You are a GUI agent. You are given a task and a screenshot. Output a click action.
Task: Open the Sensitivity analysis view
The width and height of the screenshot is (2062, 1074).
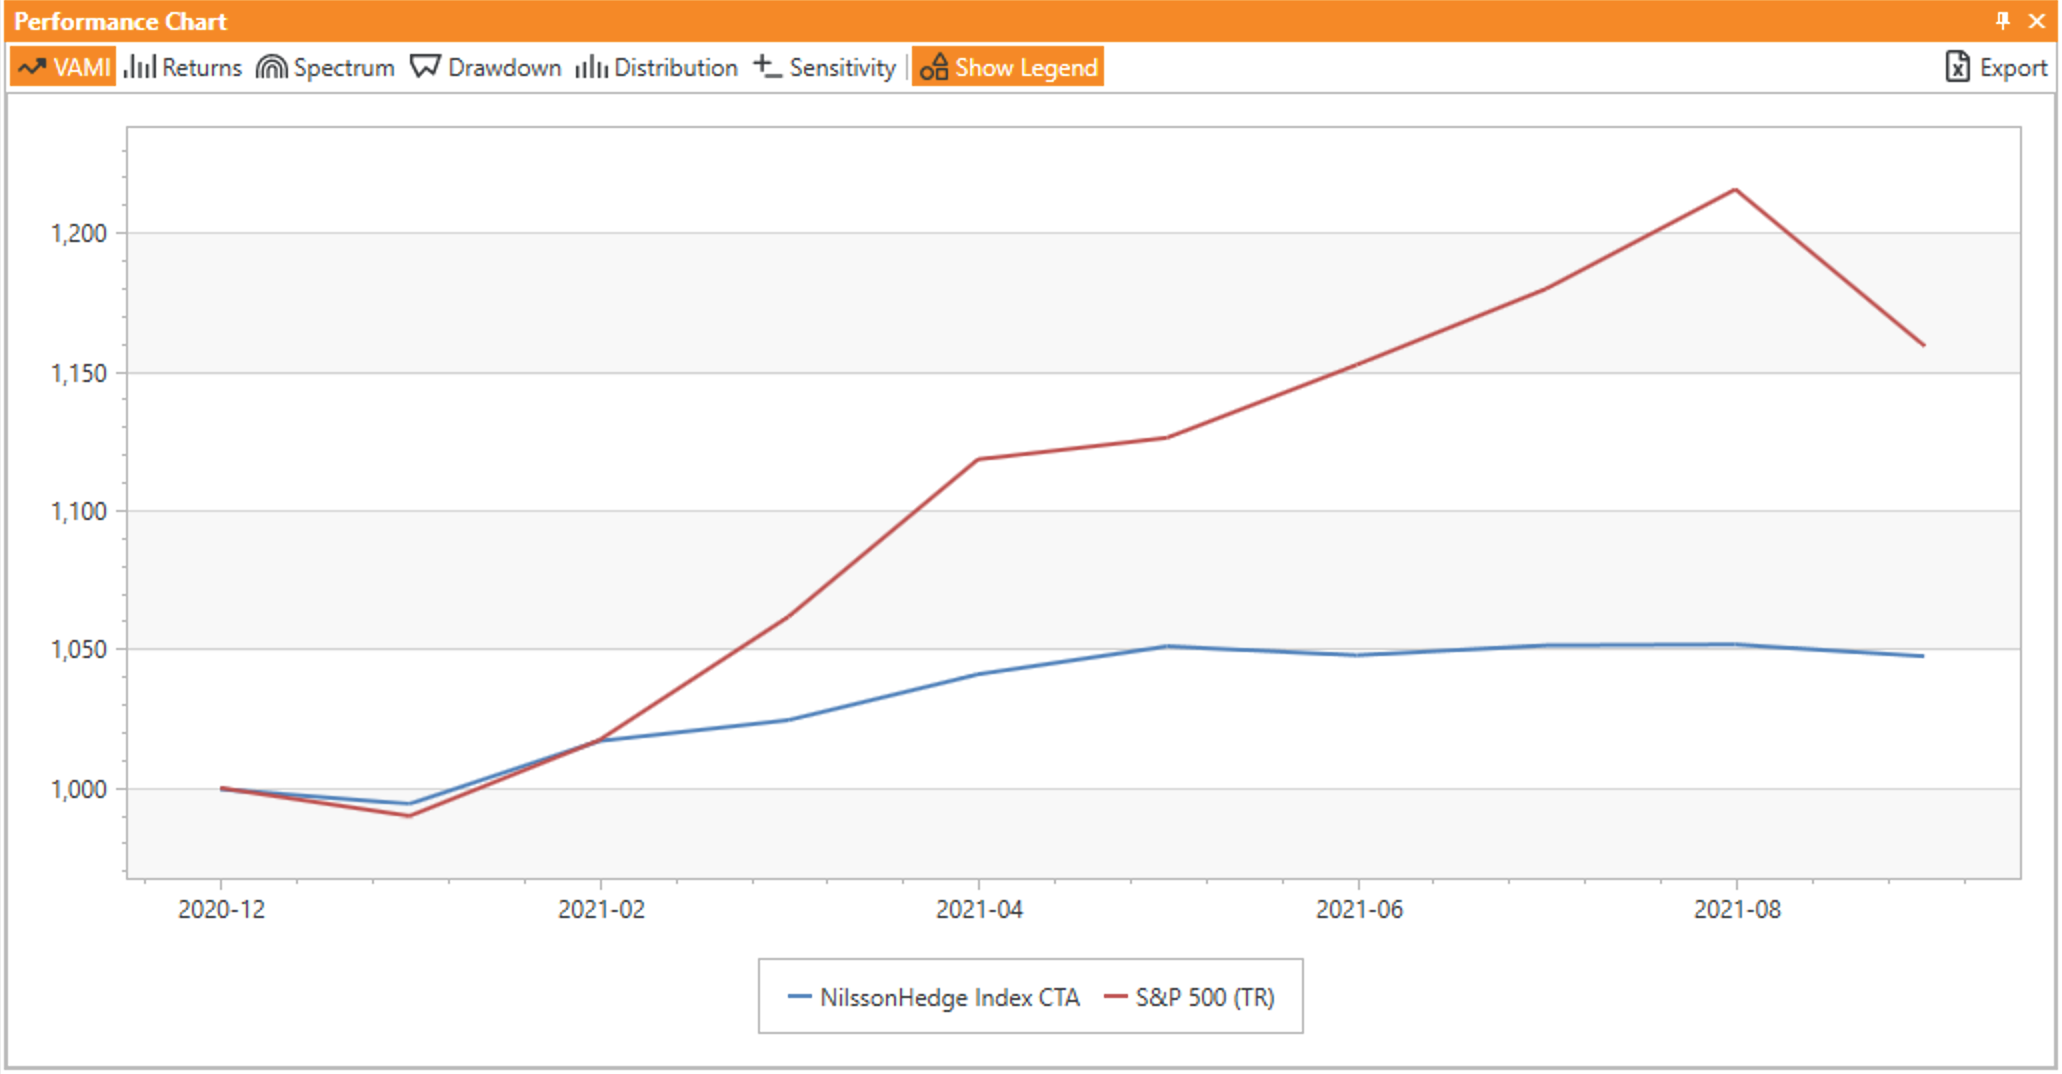(x=825, y=67)
